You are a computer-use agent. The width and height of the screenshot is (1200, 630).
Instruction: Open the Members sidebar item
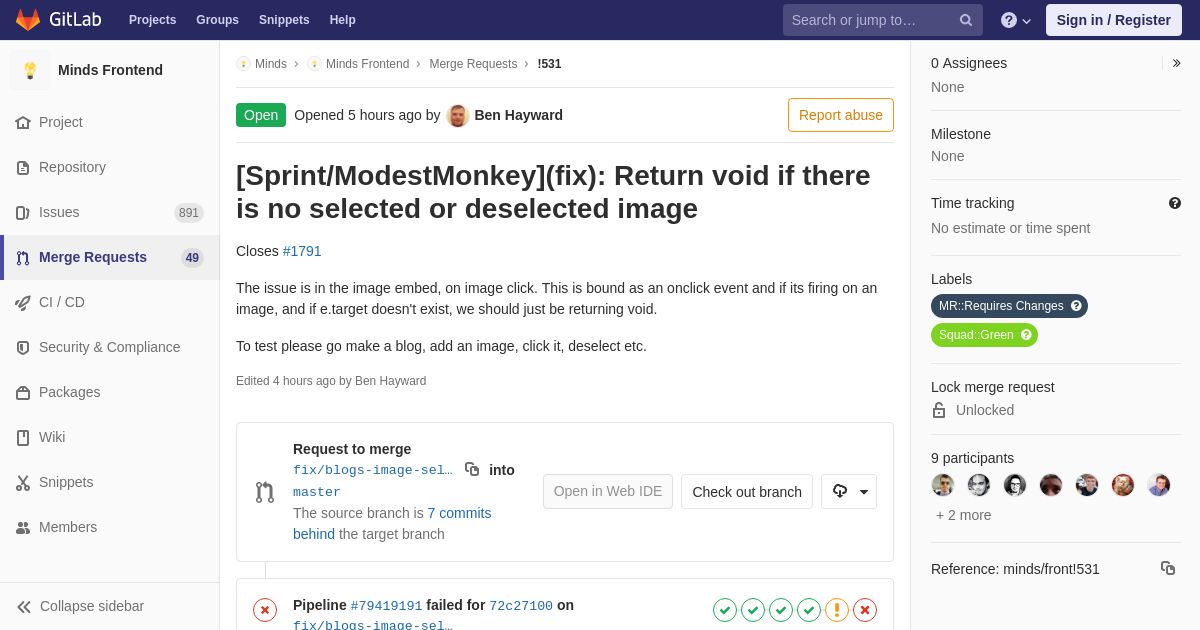[110, 527]
